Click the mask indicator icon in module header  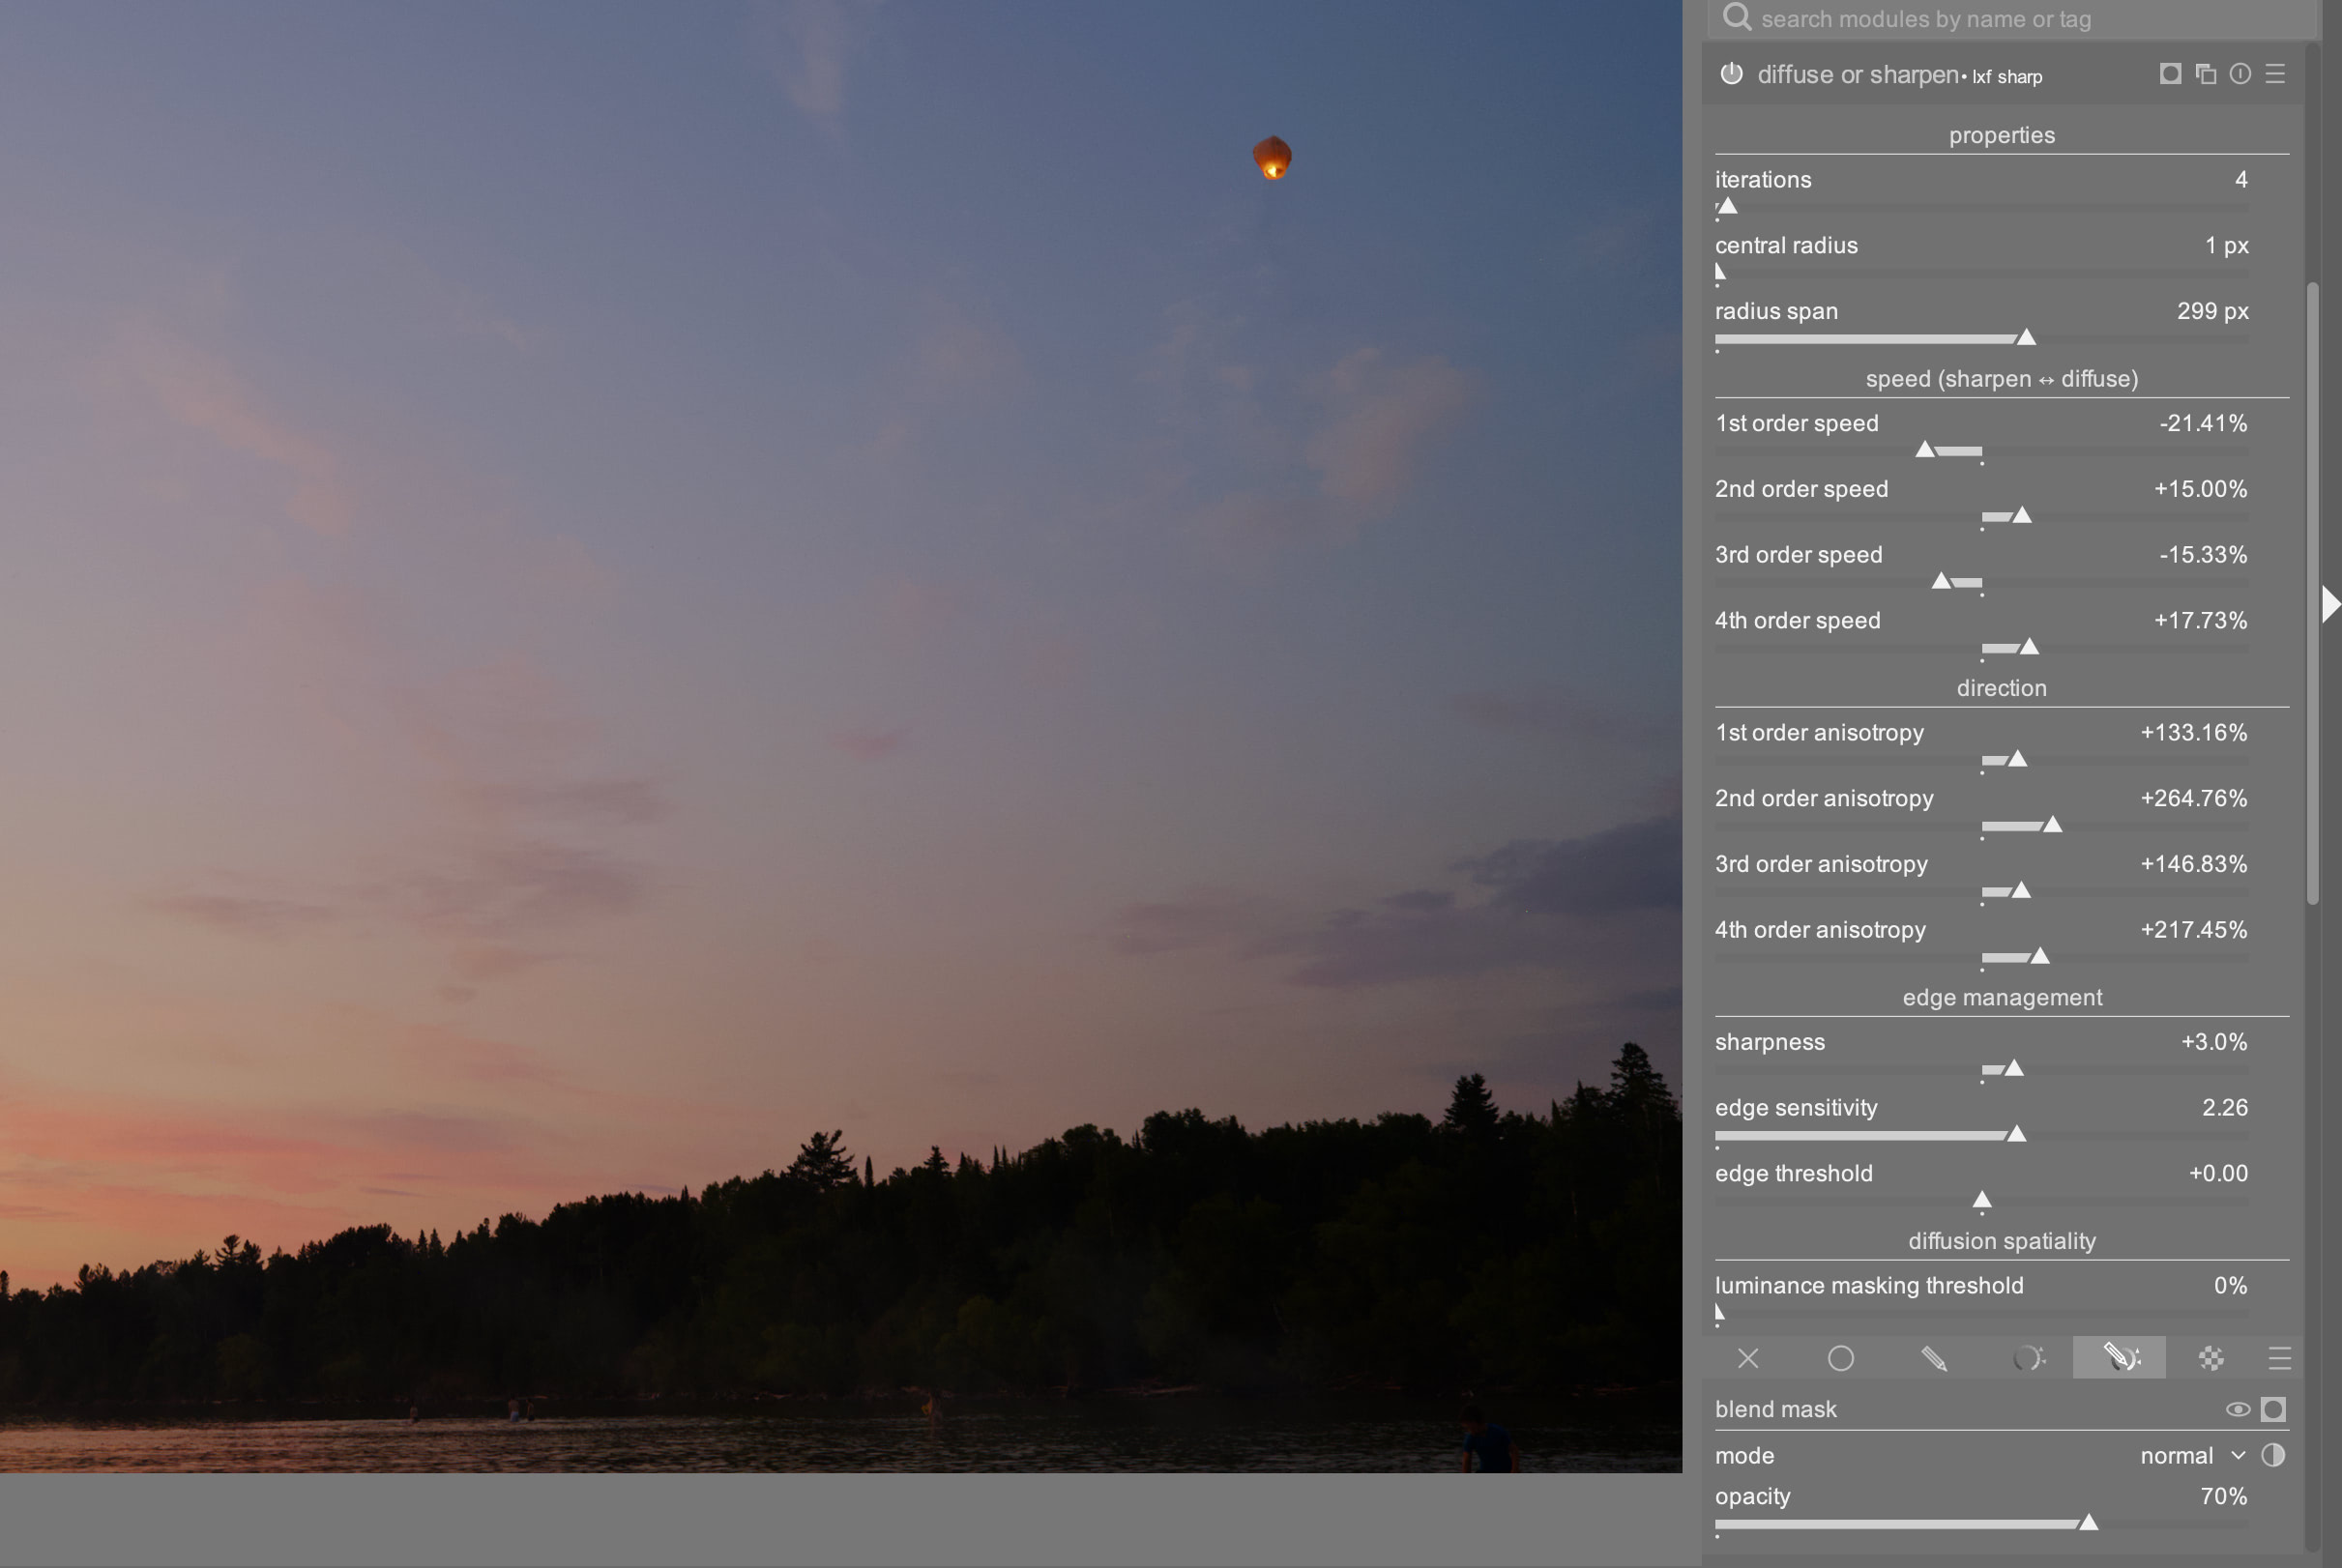[2170, 73]
